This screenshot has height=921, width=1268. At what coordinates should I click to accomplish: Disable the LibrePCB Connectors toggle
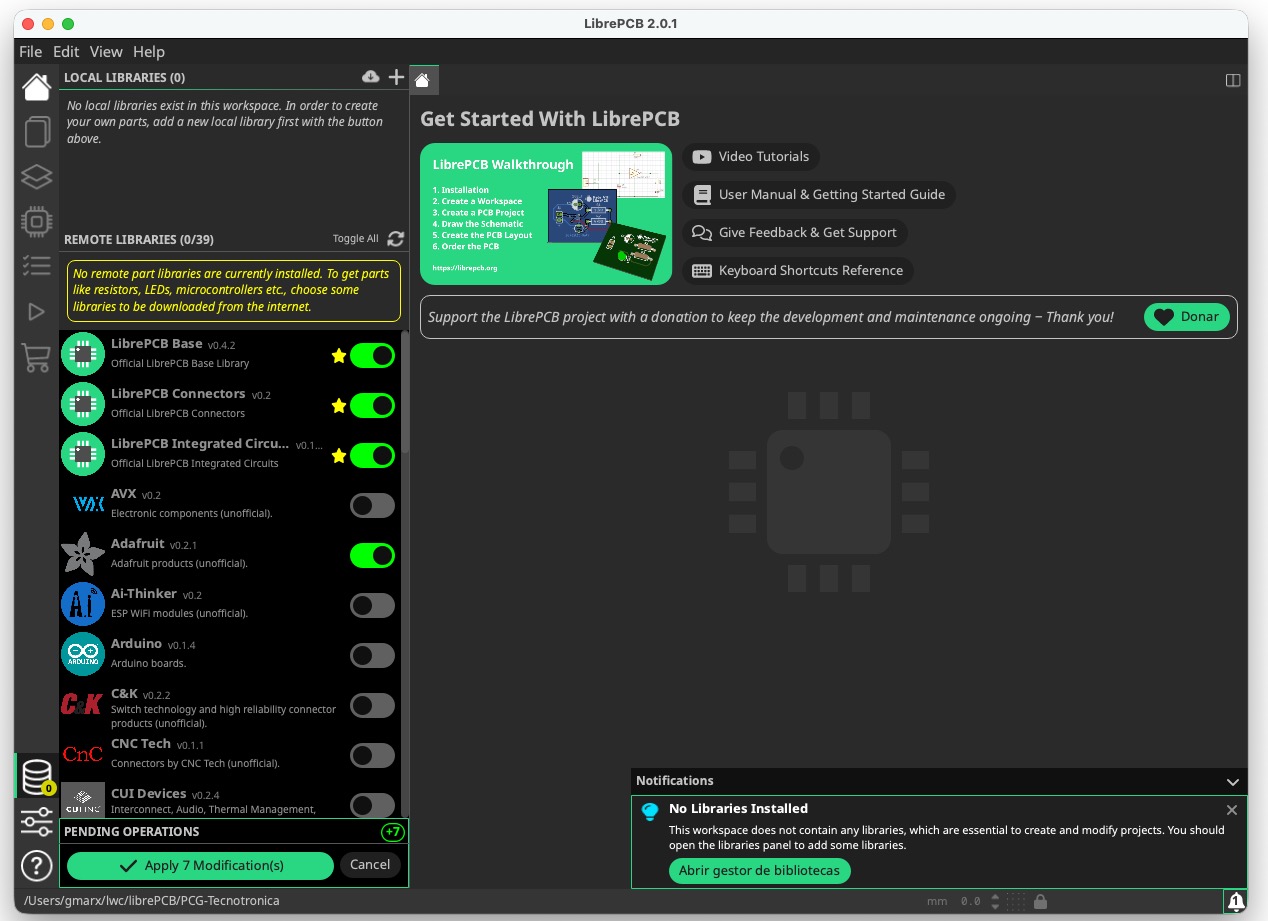click(x=372, y=405)
